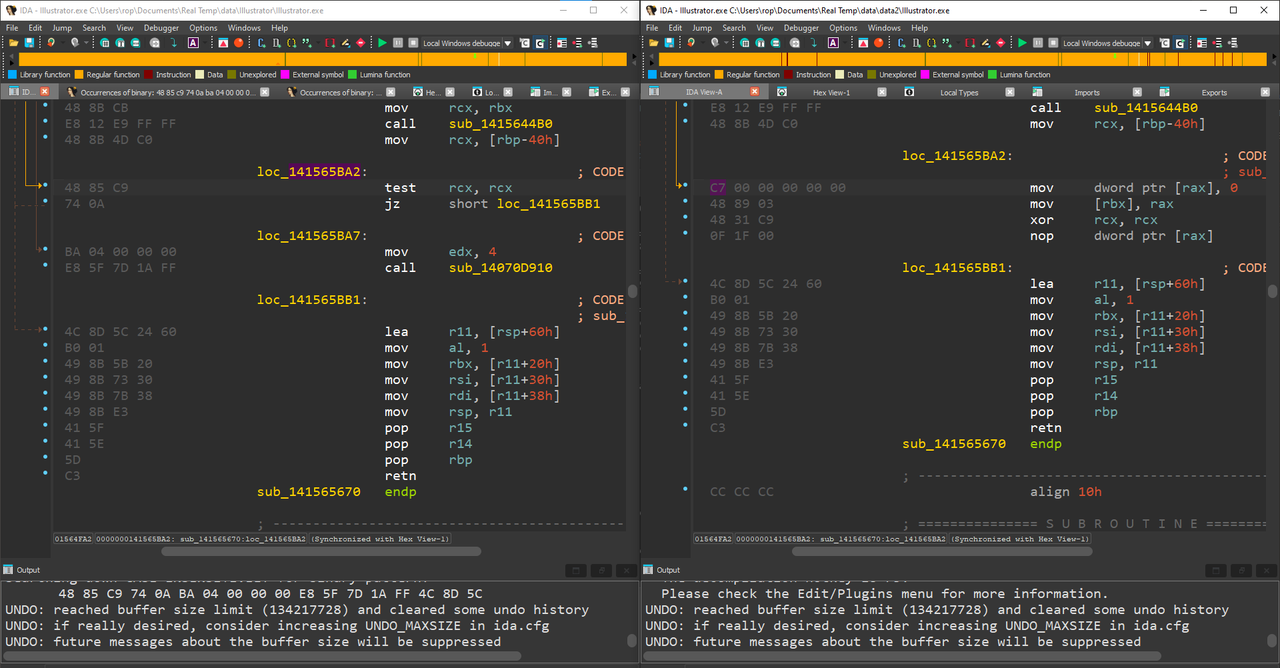Open the Local Windows debugger dropdown in right window

click(x=1148, y=43)
